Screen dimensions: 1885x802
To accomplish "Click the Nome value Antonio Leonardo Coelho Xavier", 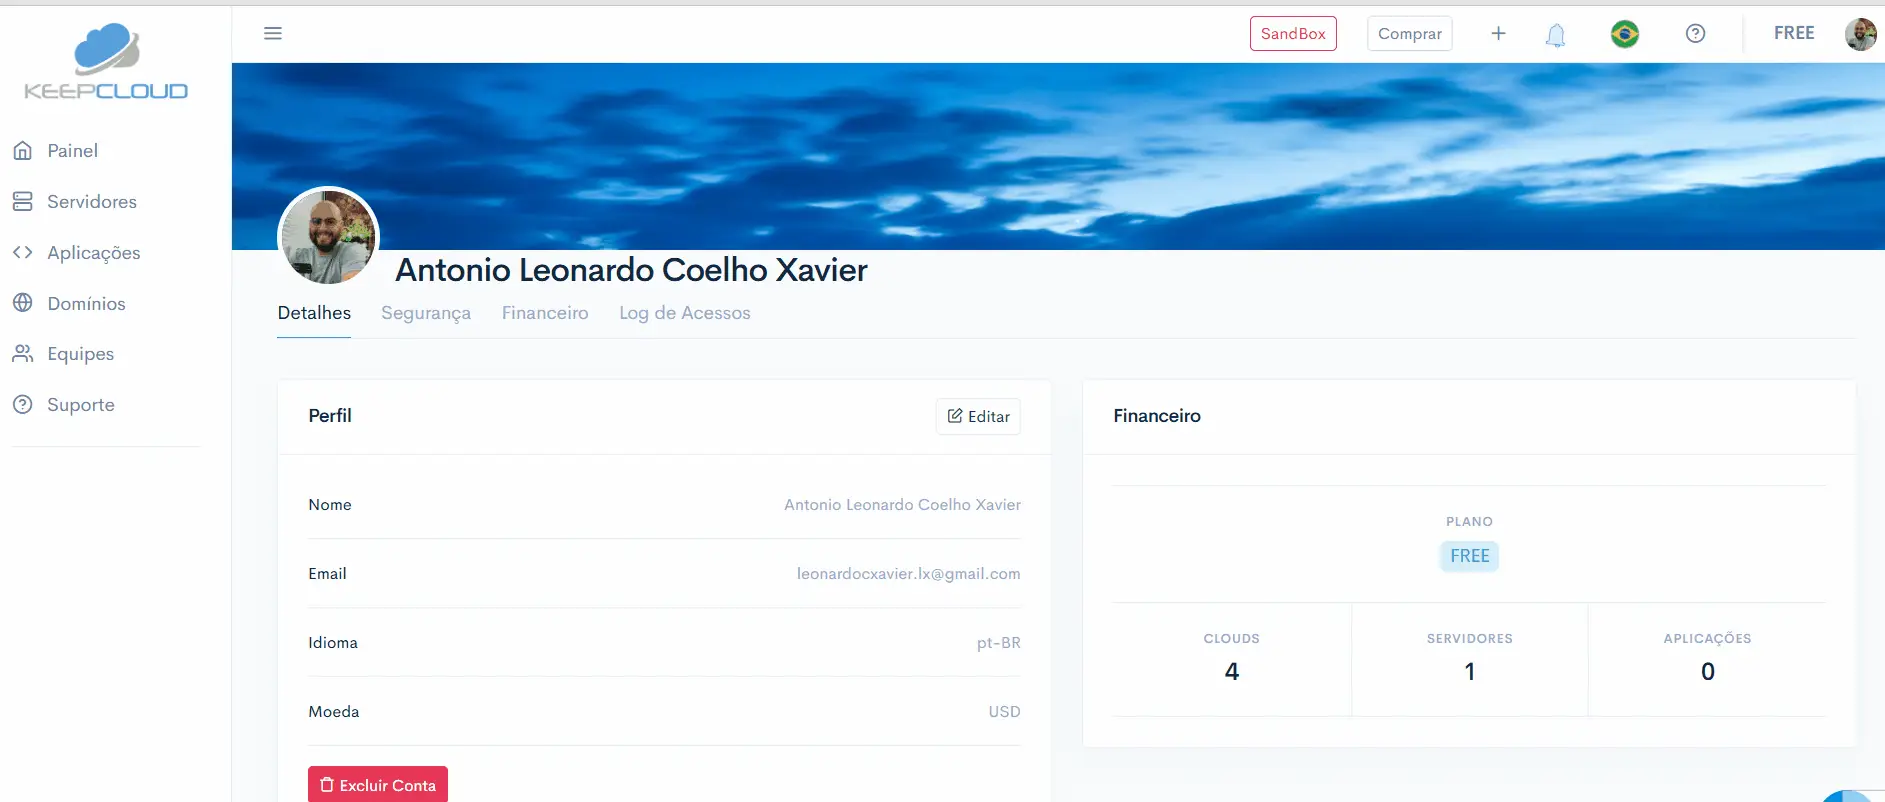I will click(x=902, y=505).
